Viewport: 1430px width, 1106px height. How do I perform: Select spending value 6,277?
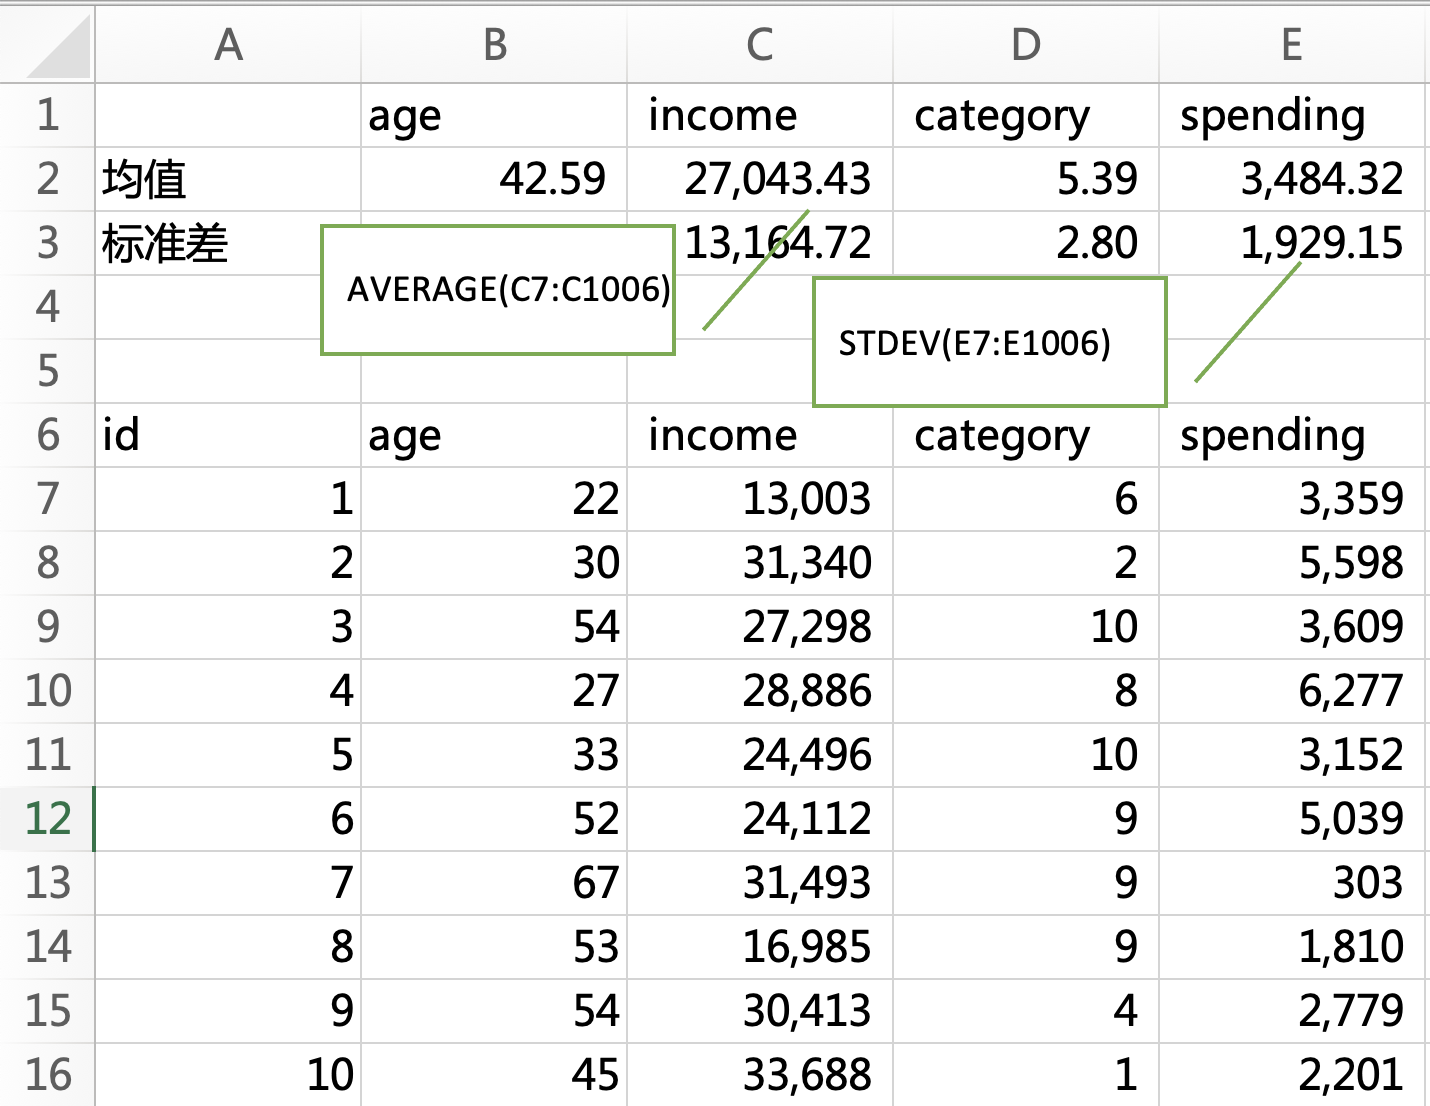pos(1292,691)
